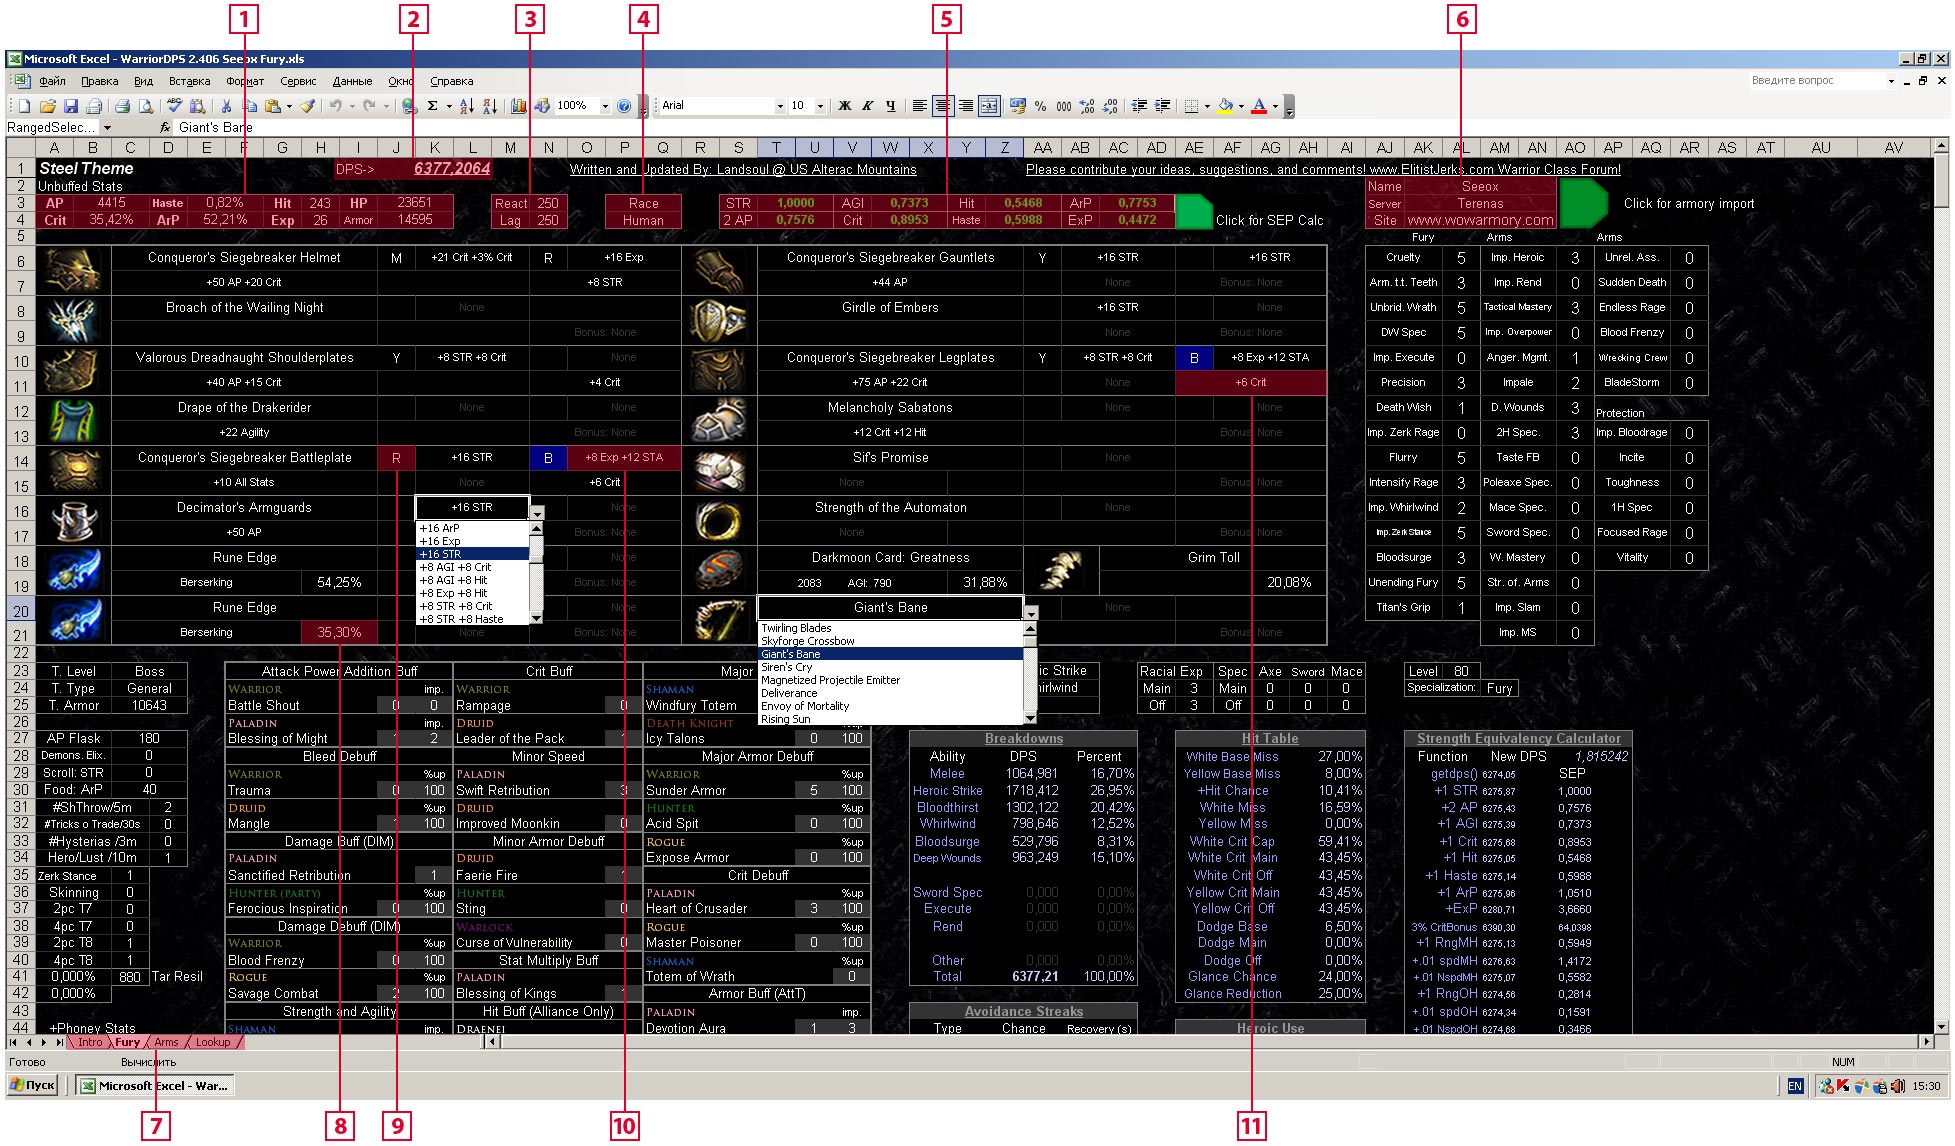Open the Giant's Bane weapon dropdown arrow

tap(1031, 613)
